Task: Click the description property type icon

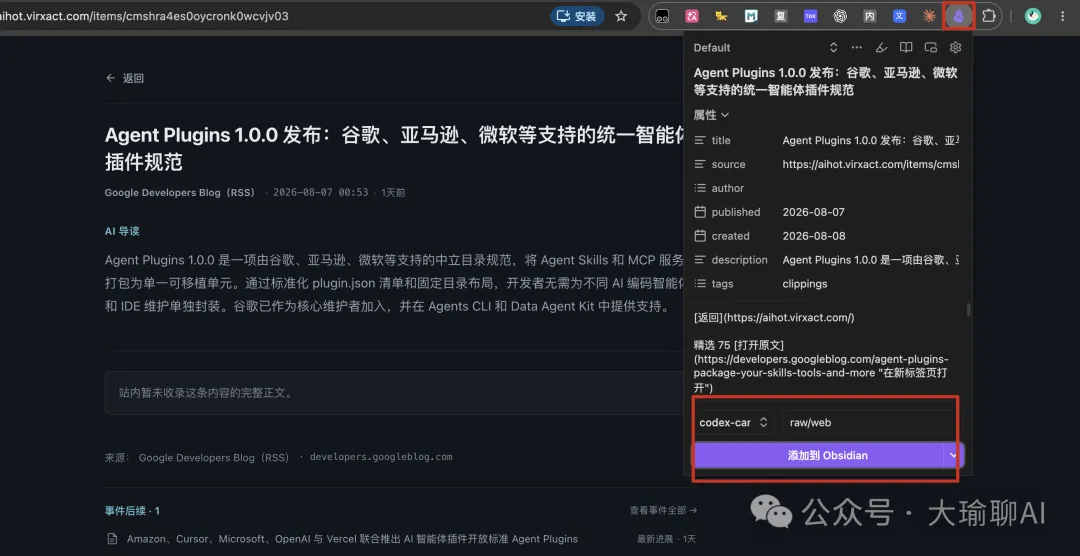Action: pos(700,260)
